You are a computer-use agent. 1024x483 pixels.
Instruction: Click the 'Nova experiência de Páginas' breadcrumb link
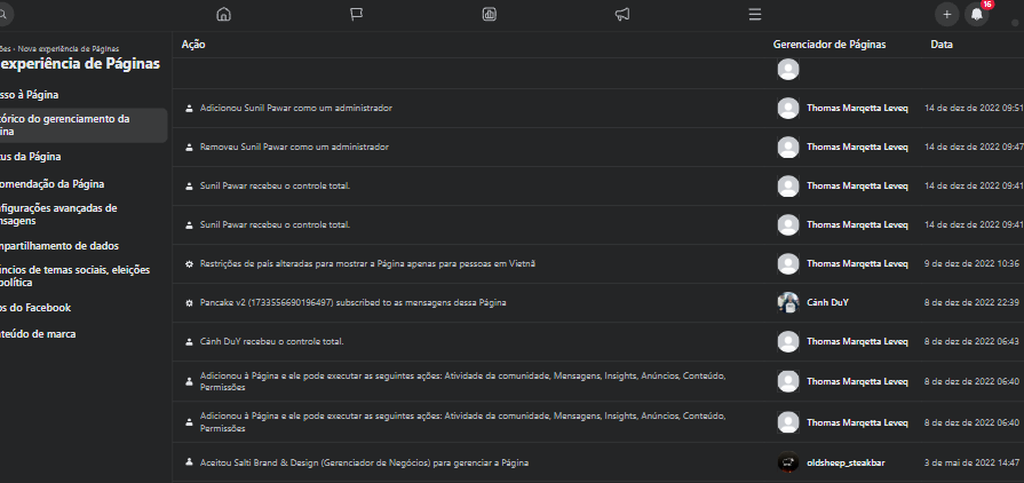[x=68, y=49]
